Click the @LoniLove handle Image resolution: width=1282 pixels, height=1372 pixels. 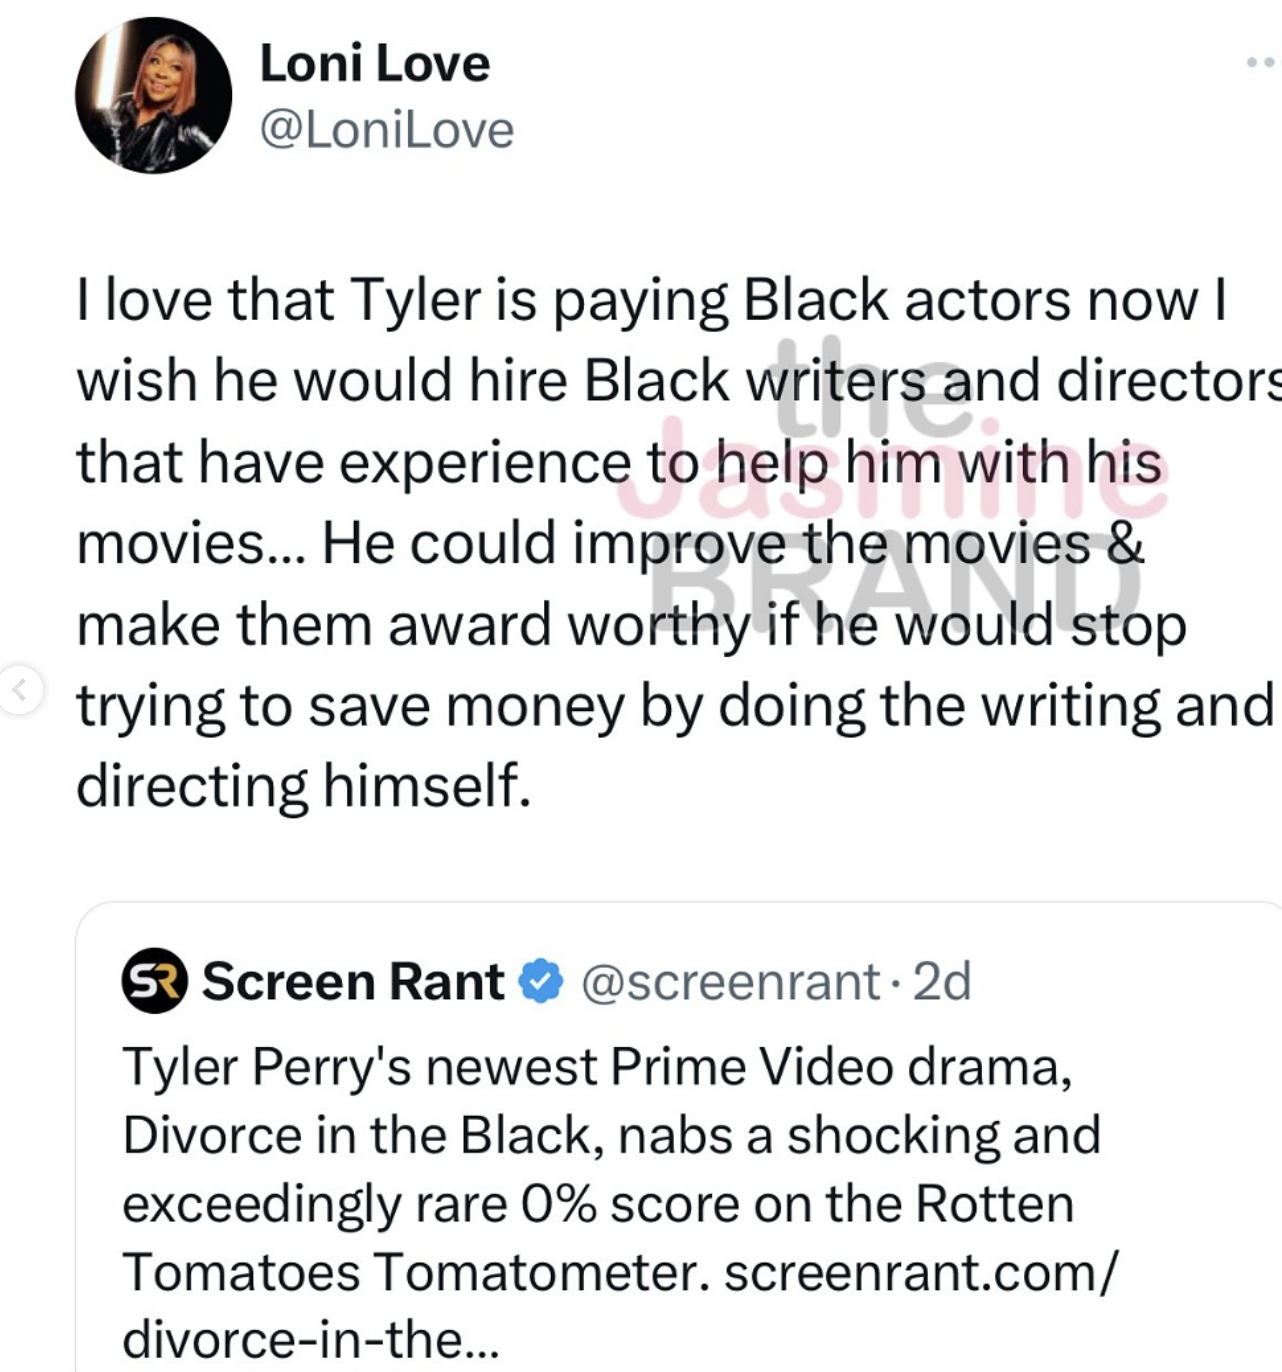point(386,130)
